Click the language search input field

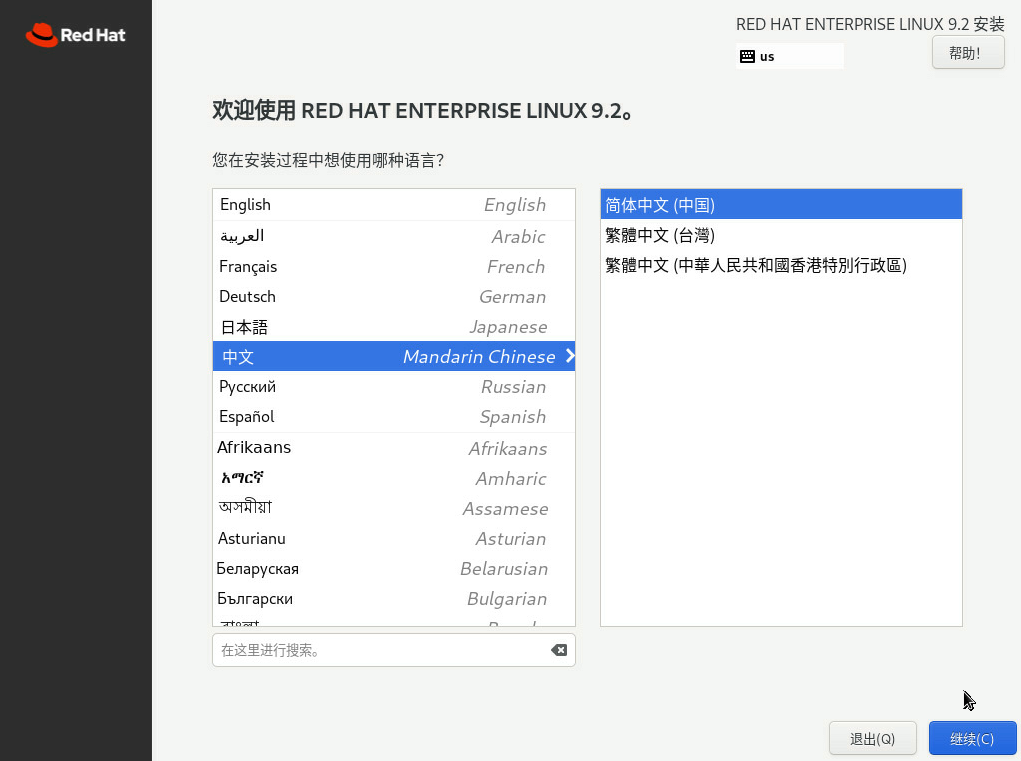[380, 650]
